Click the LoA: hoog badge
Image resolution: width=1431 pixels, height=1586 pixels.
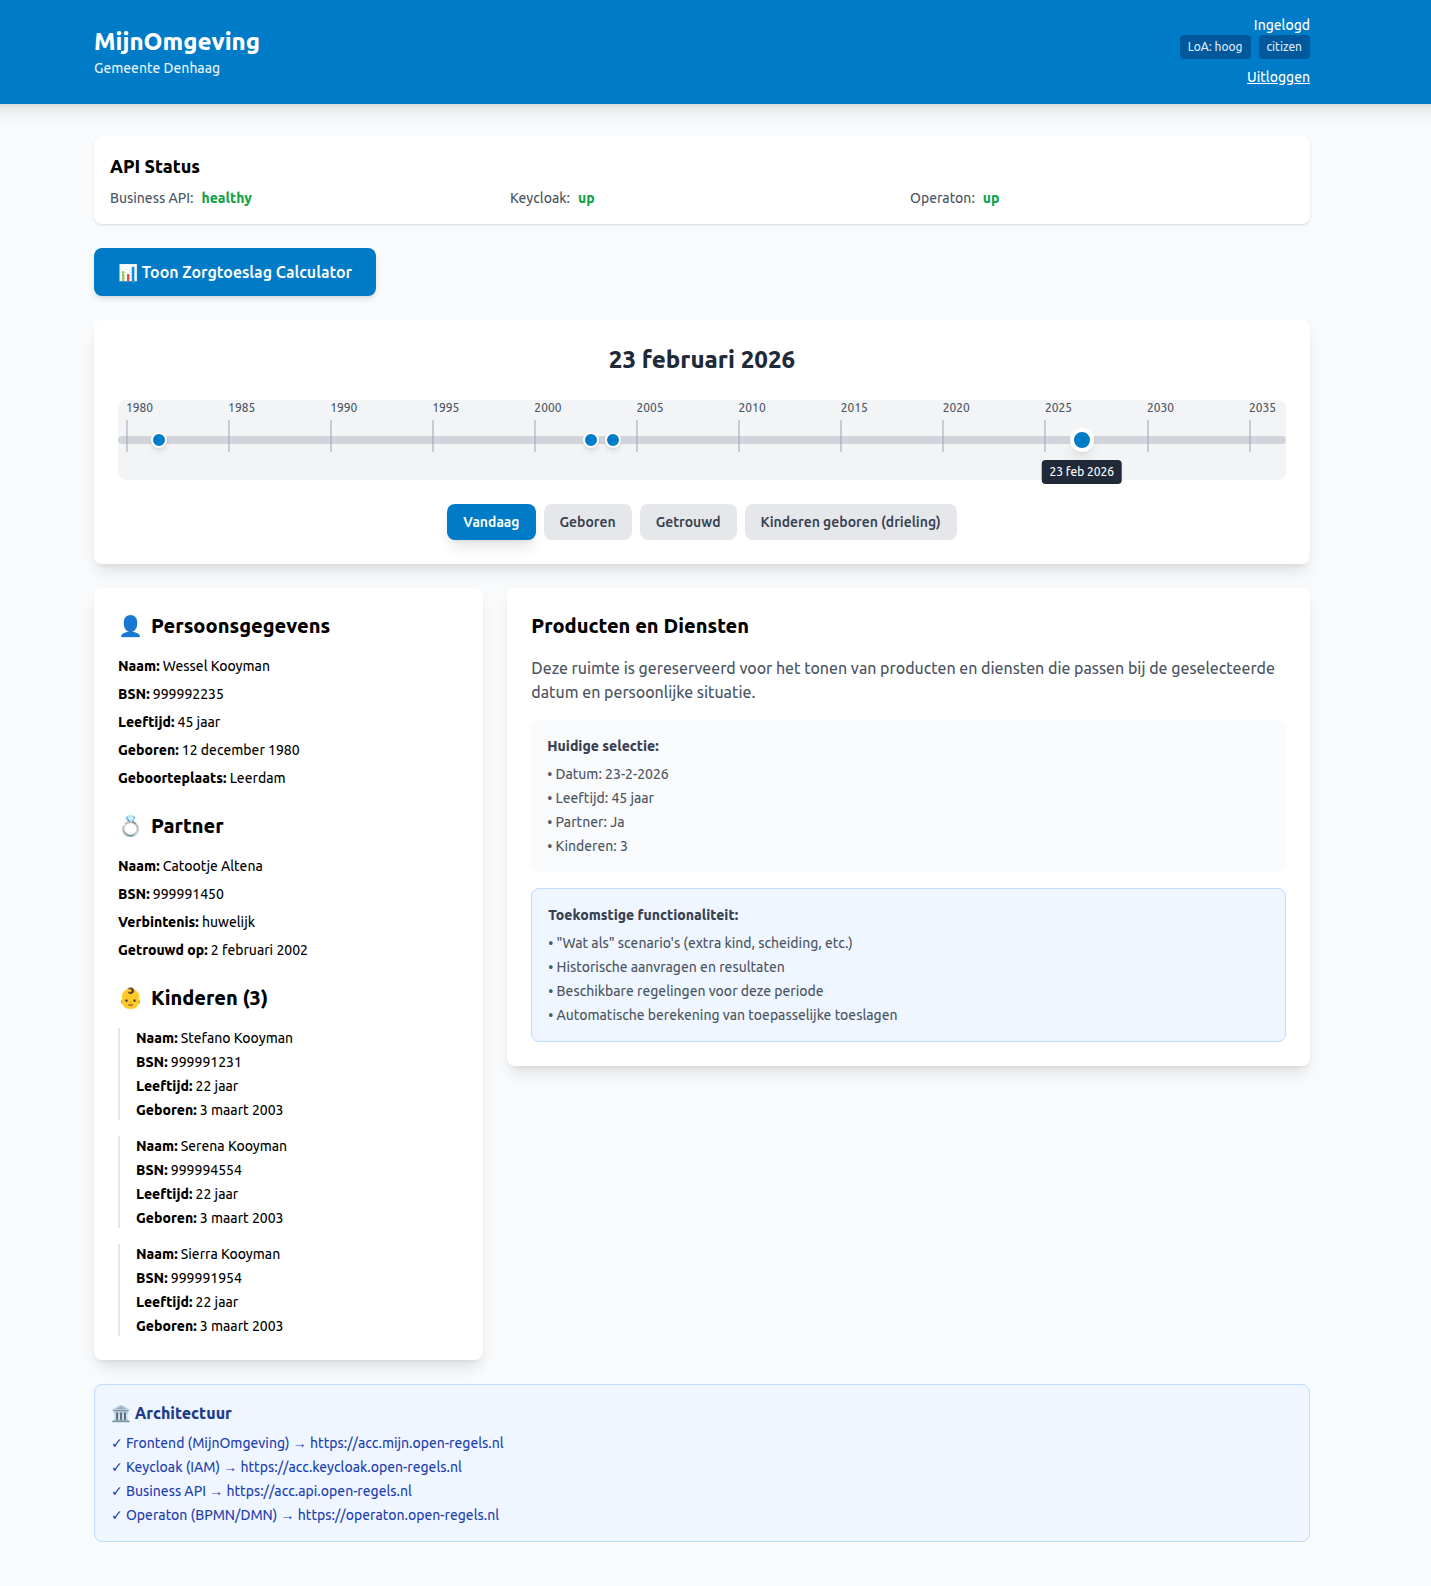(1215, 47)
